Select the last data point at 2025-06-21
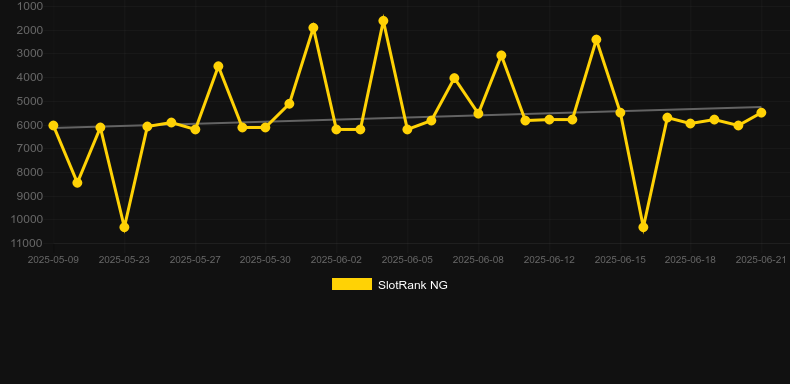Screen dimensions: 790x384 [x=761, y=112]
